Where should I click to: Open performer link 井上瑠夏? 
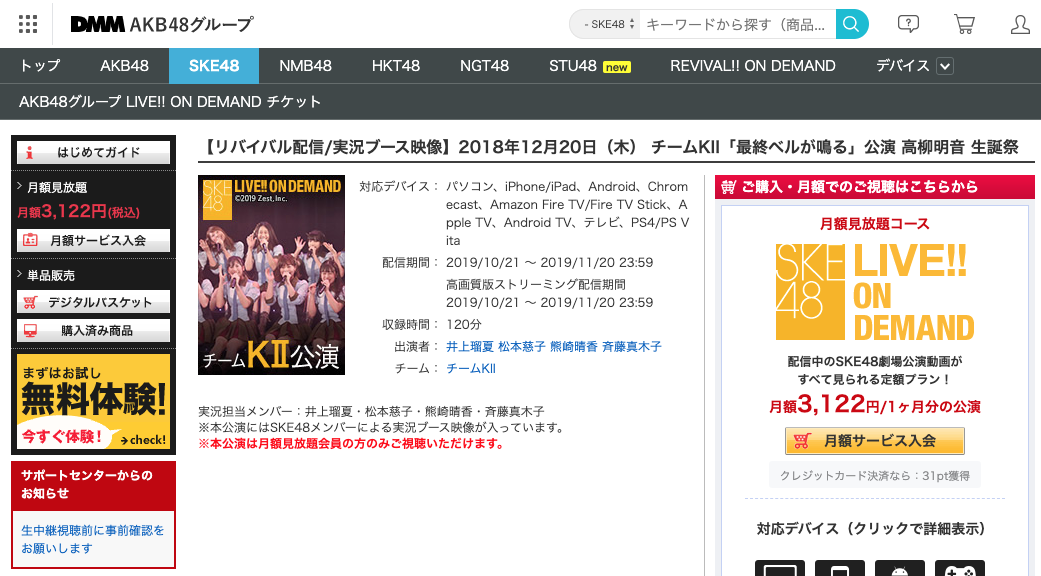[x=470, y=346]
